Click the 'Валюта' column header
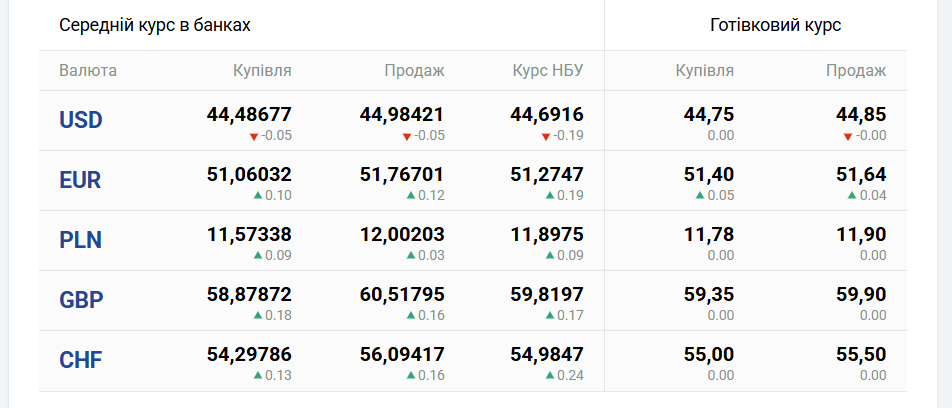 coord(88,71)
